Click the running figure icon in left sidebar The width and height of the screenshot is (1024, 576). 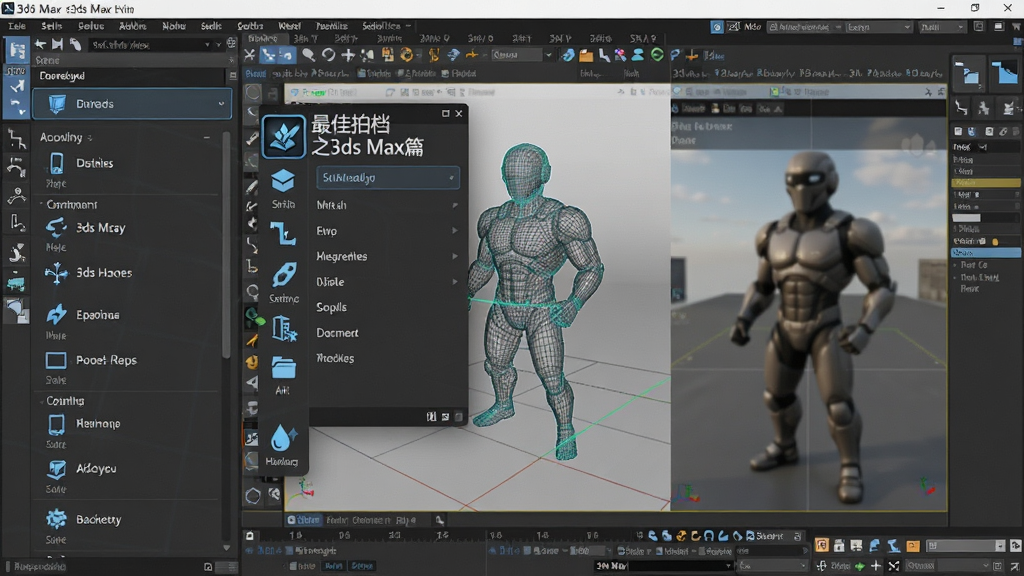[x=17, y=252]
